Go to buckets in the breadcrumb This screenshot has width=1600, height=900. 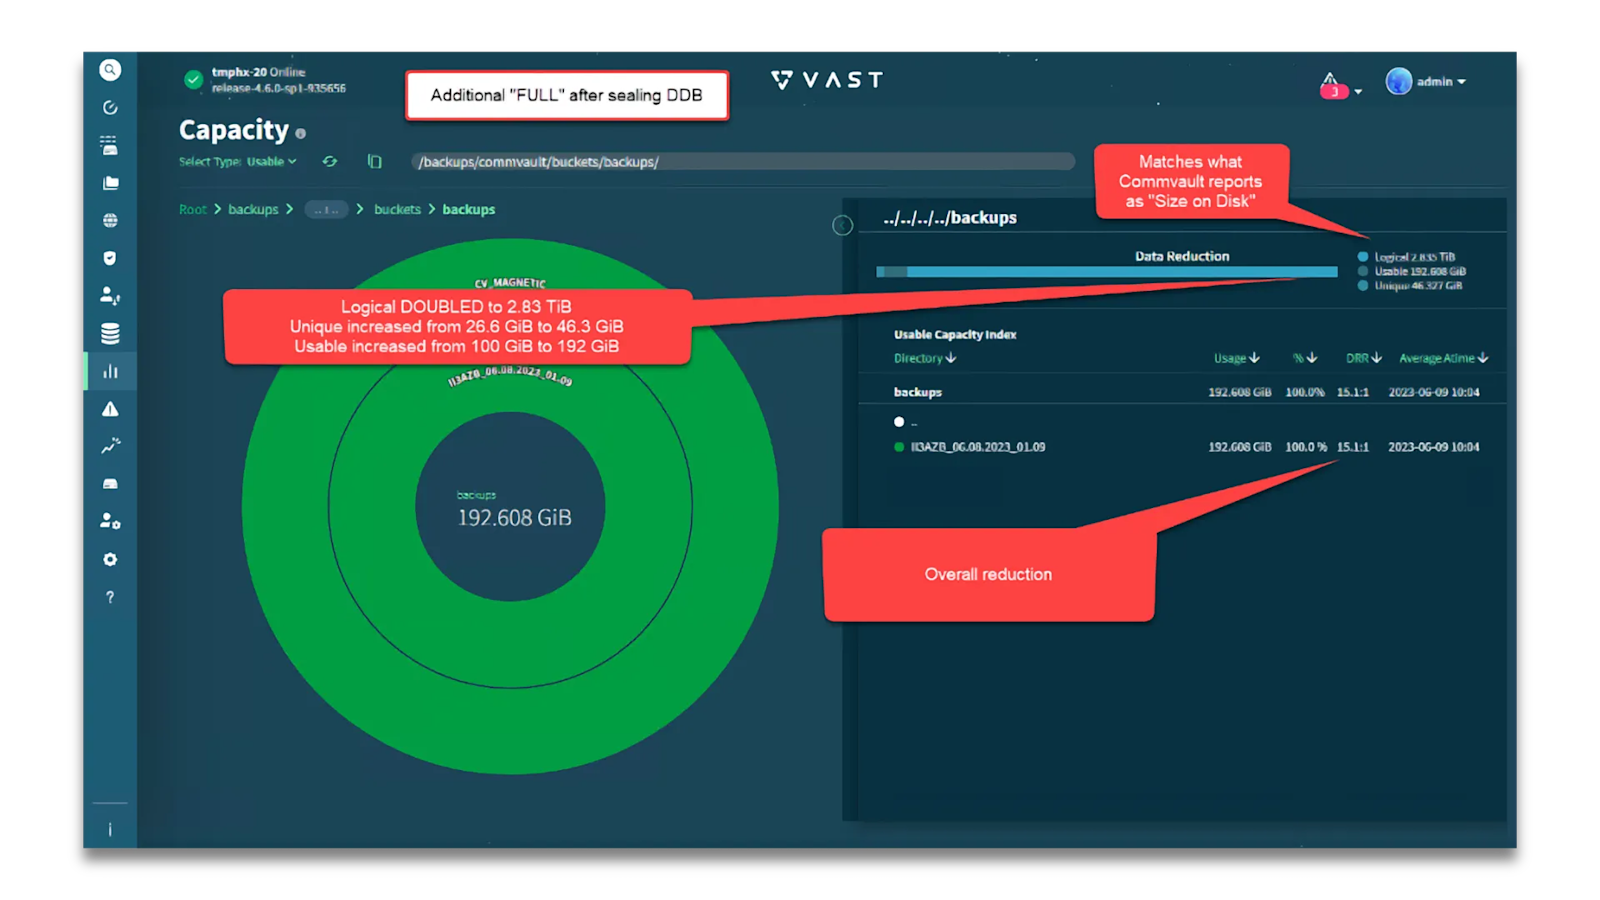[x=397, y=209]
